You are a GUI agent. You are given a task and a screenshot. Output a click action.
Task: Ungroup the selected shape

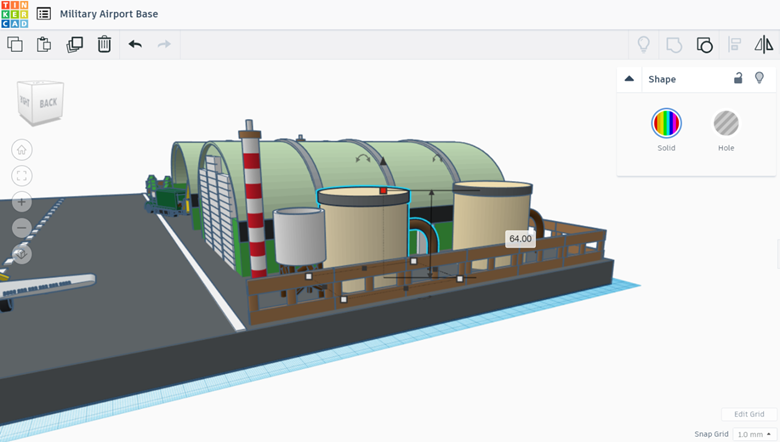point(704,45)
